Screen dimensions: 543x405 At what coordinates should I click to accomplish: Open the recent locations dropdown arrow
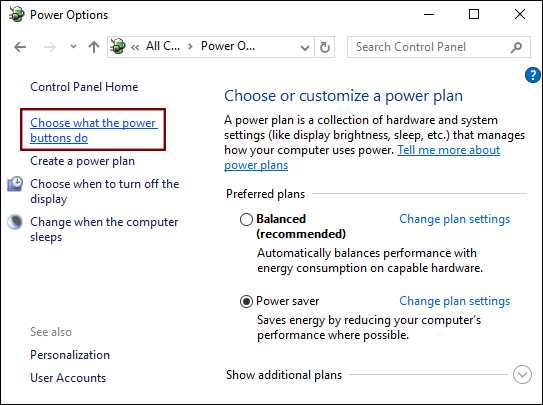pos(73,46)
